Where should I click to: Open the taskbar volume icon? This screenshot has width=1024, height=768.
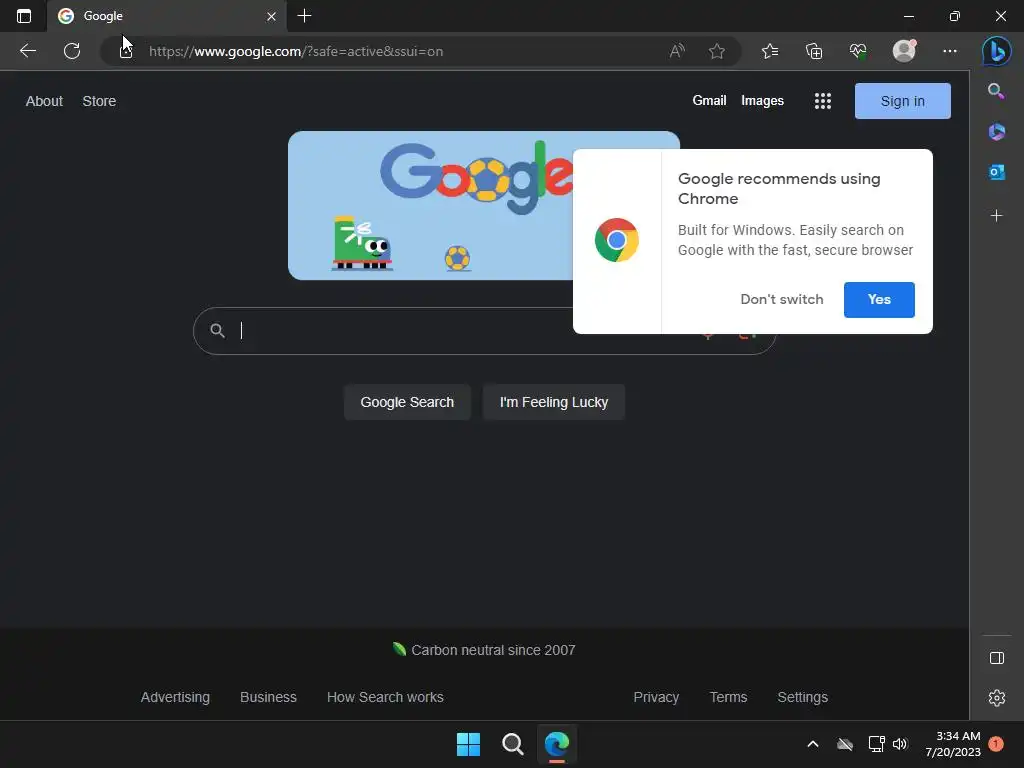(x=900, y=744)
